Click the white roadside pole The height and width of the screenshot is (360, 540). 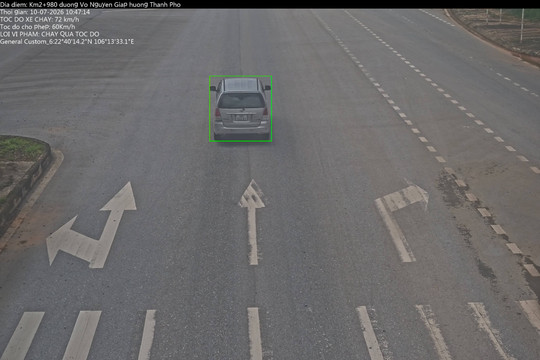(522, 25)
